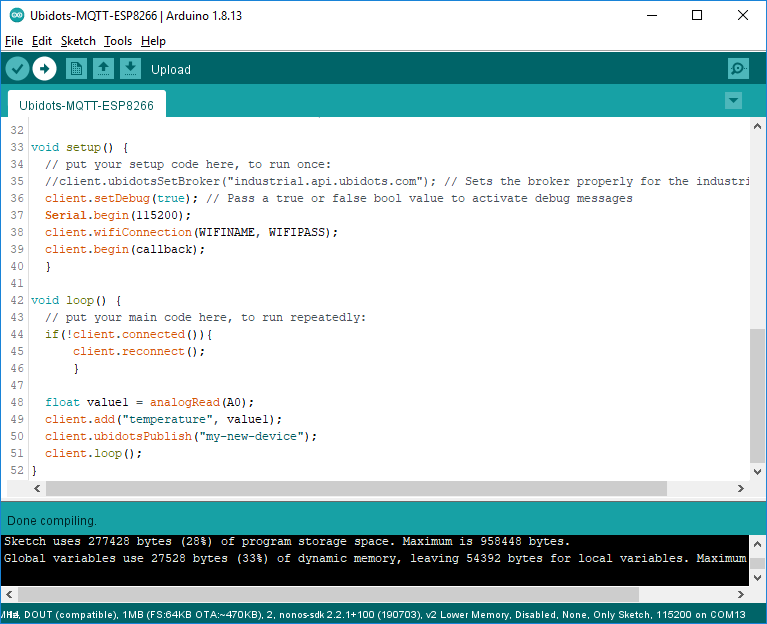The height and width of the screenshot is (624, 767).
Task: Click 'client.begin(callback);' line
Action: pos(125,249)
